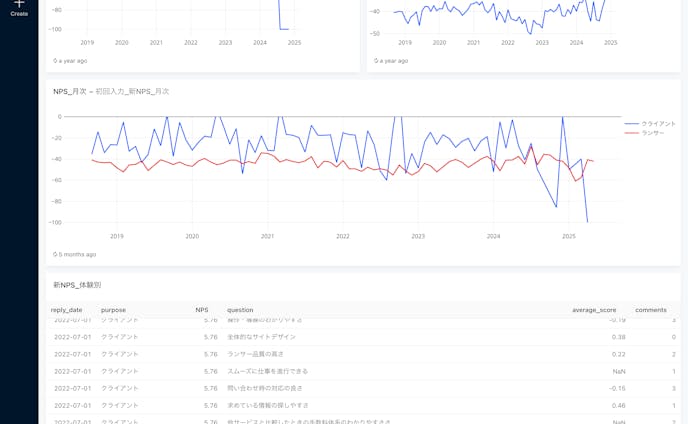Viewport: 688px width, 424px height.
Task: Click the 問い合わせ時の対応の良さ question cell
Action: tap(264, 388)
